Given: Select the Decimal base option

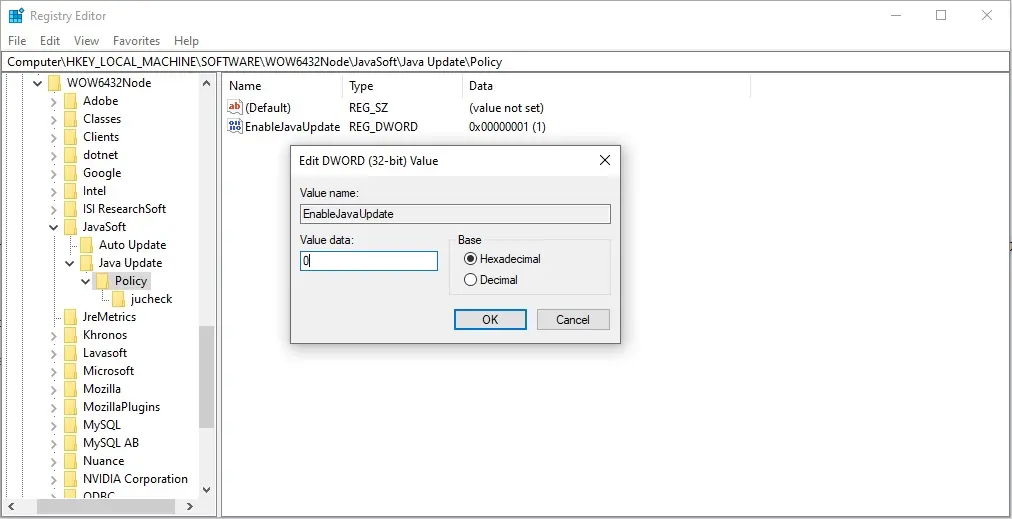Looking at the screenshot, I should (471, 280).
